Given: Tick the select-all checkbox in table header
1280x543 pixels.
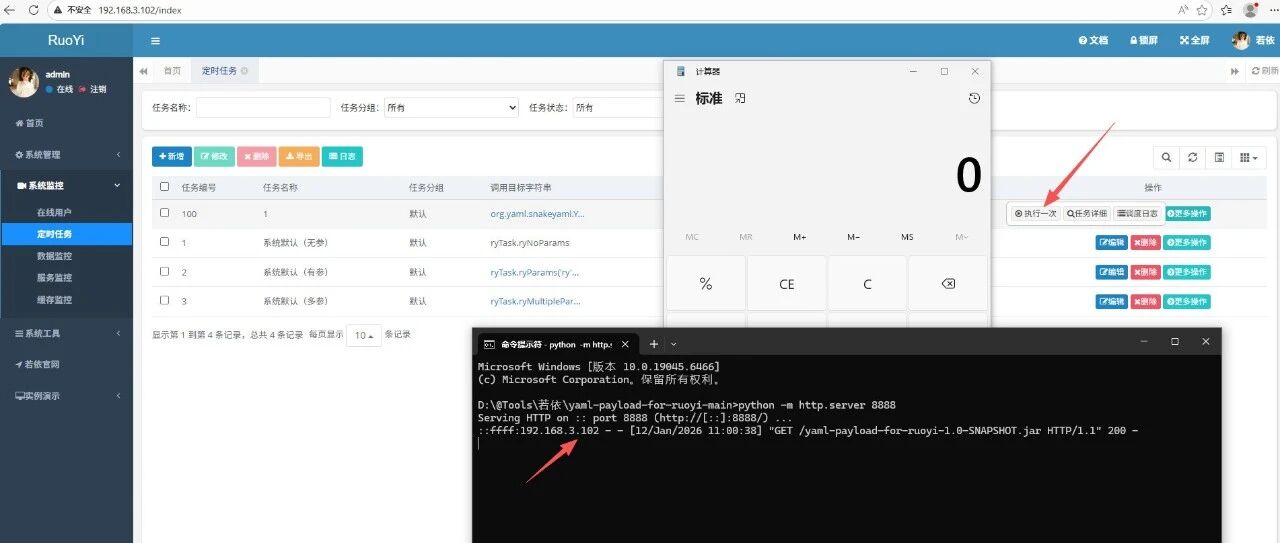Looking at the screenshot, I should [x=165, y=187].
